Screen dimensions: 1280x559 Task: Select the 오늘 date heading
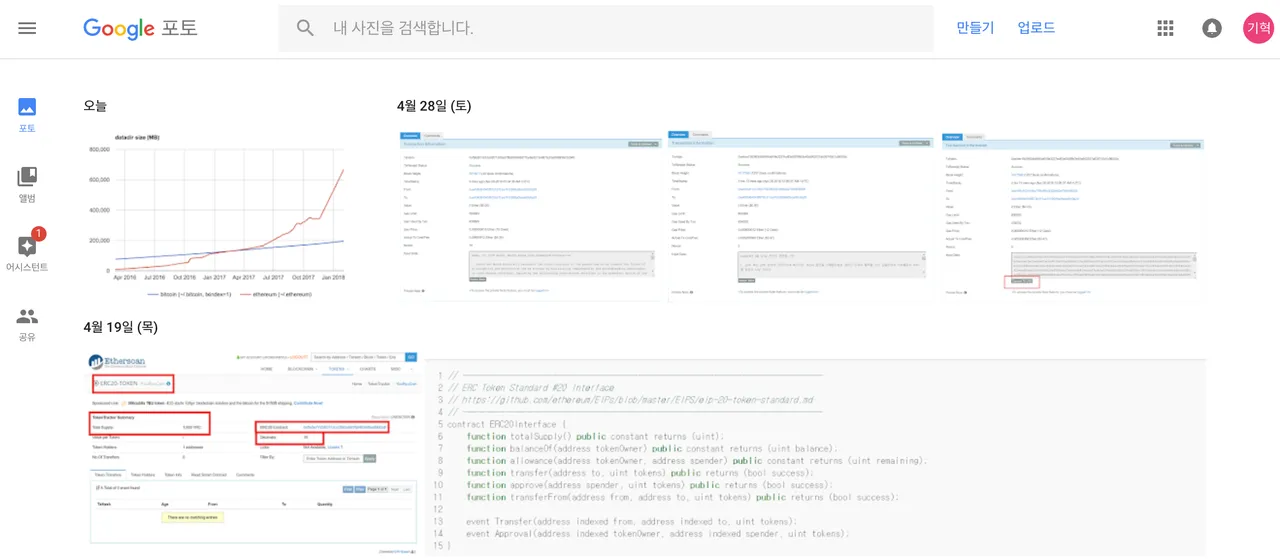(x=95, y=106)
